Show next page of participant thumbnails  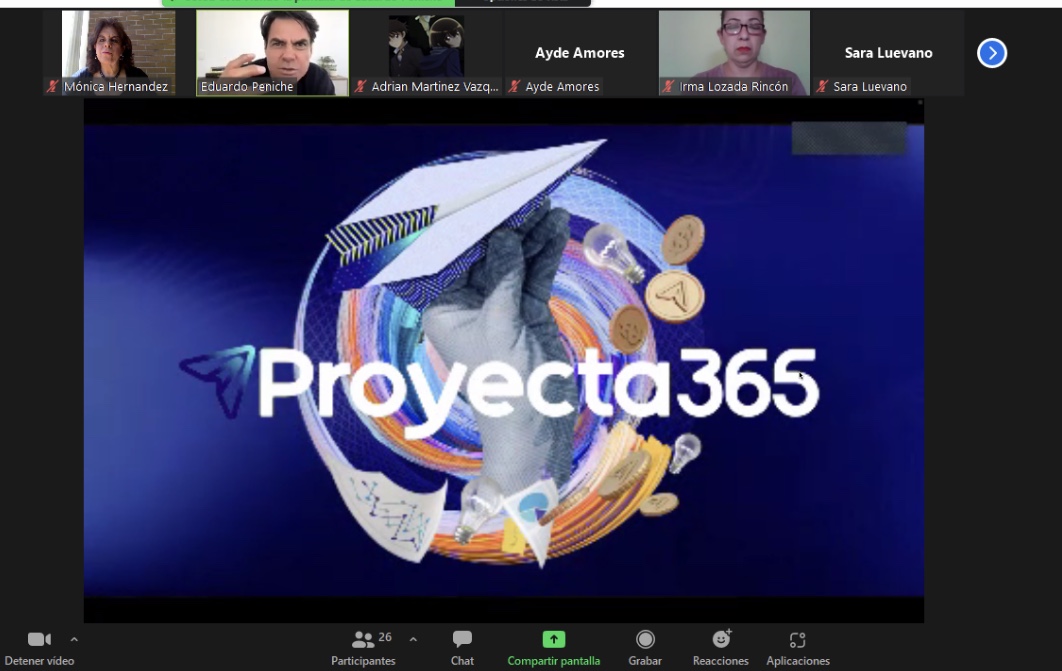click(x=992, y=53)
